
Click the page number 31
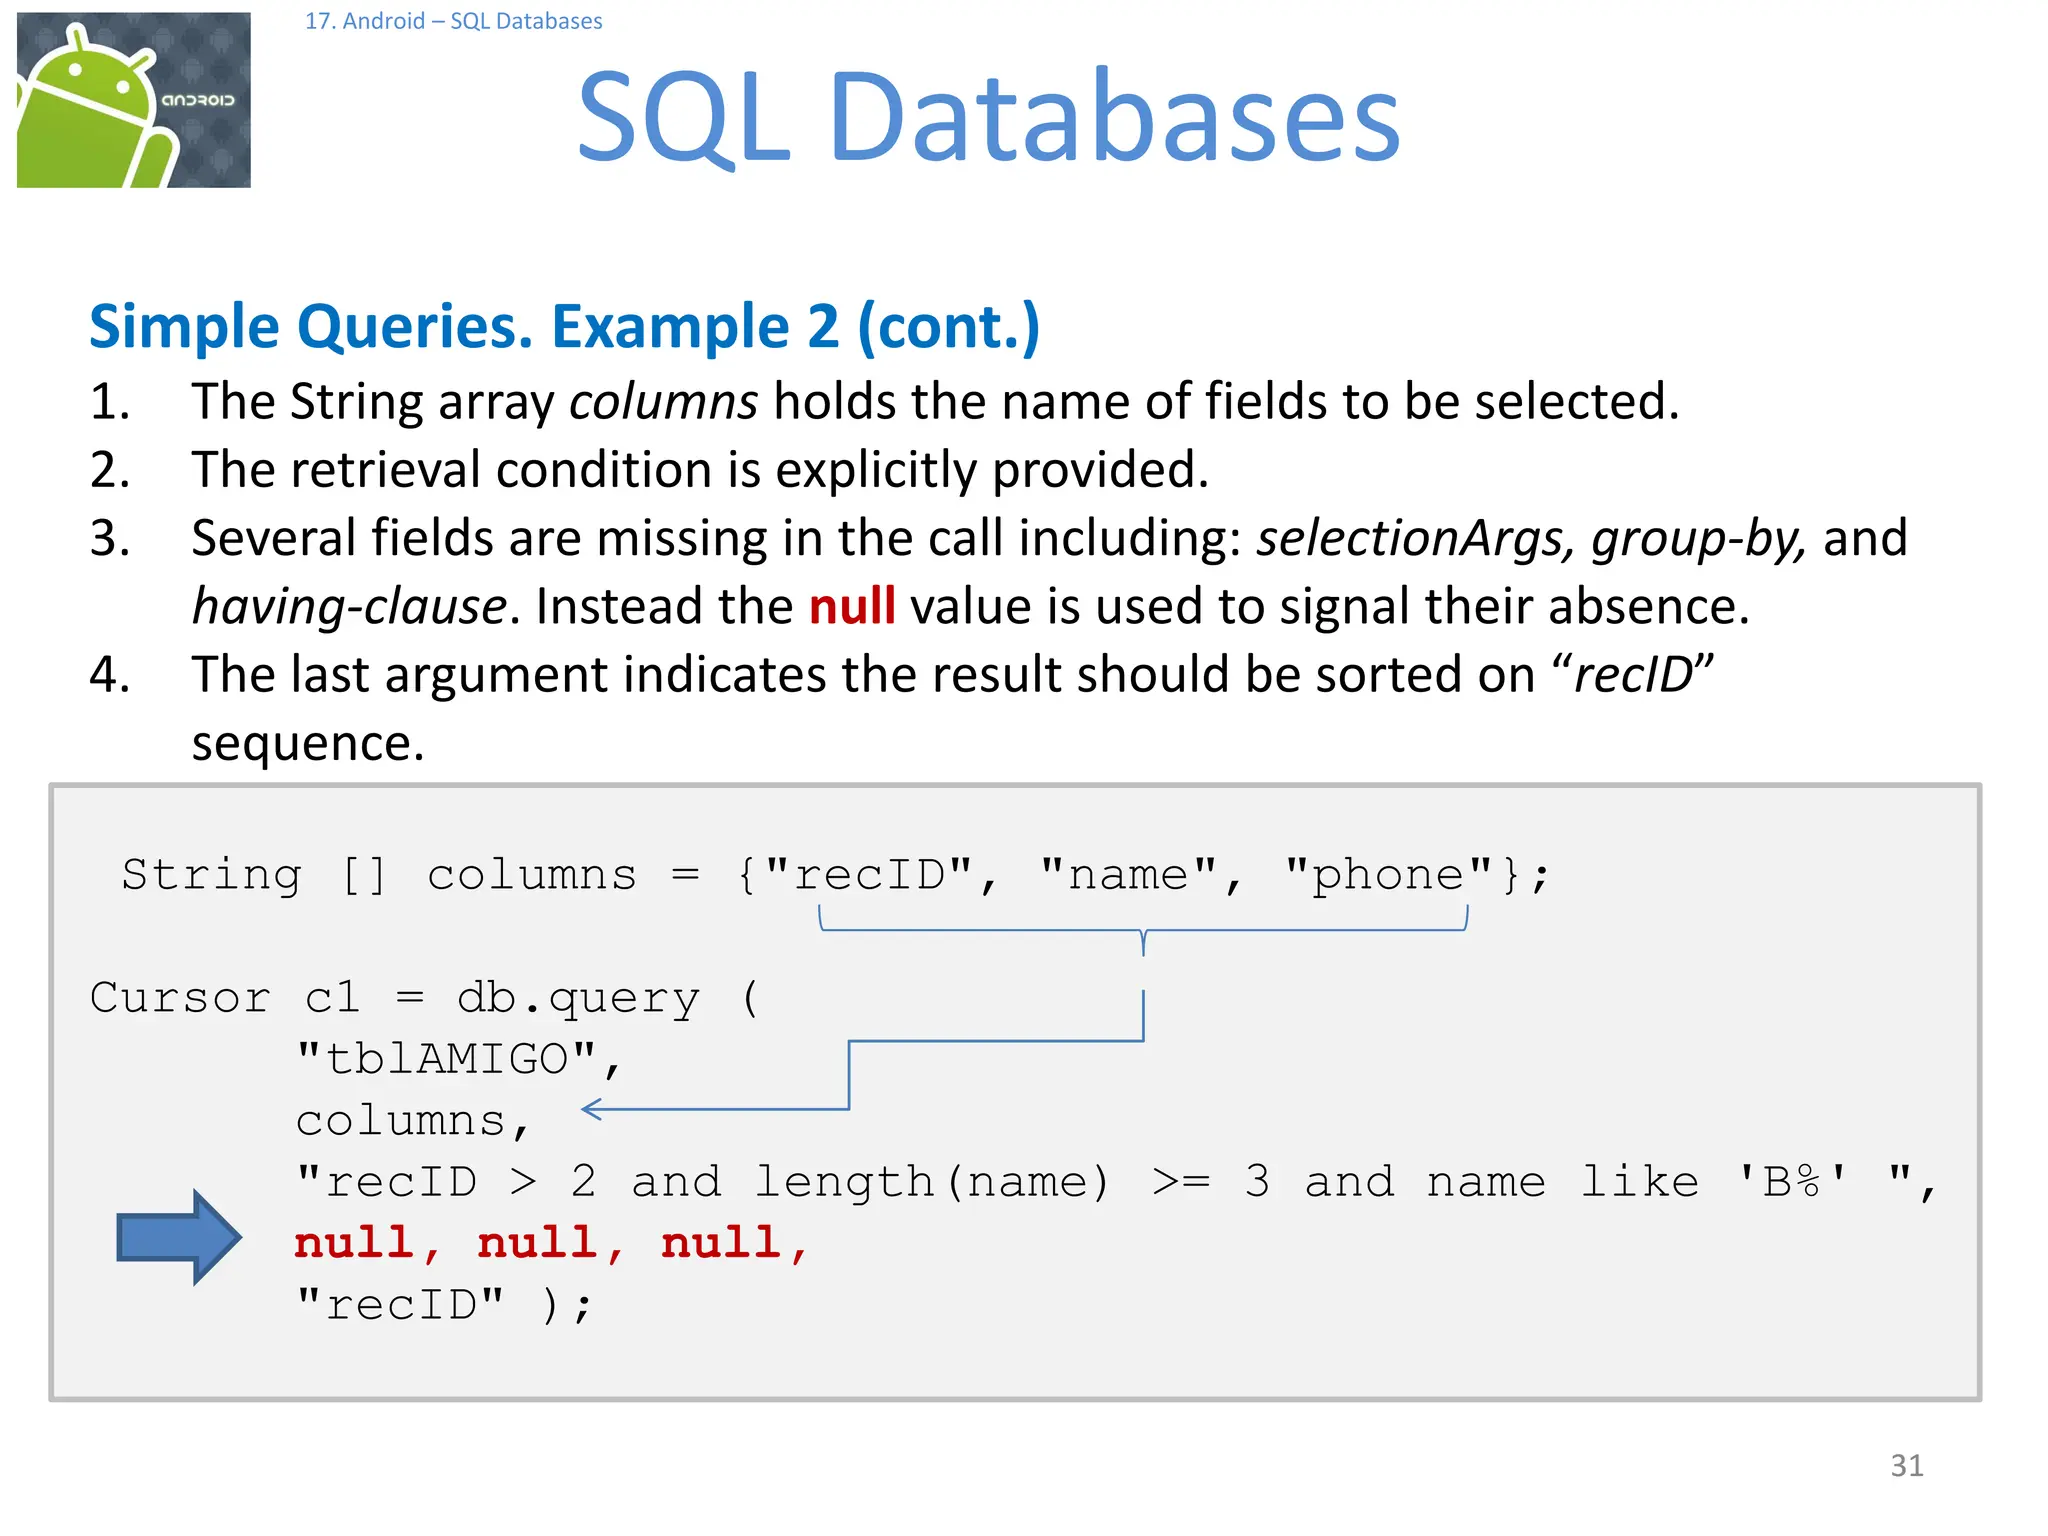(x=1907, y=1466)
